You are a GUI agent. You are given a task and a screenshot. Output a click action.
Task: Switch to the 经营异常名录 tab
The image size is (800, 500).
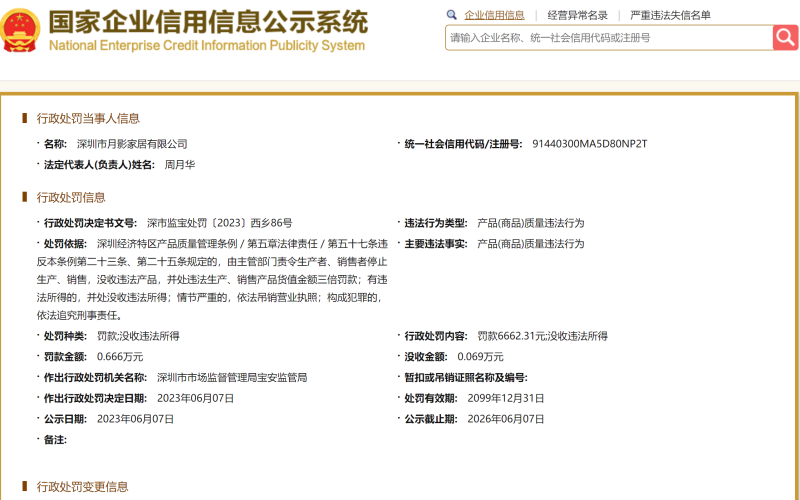pyautogui.click(x=578, y=15)
